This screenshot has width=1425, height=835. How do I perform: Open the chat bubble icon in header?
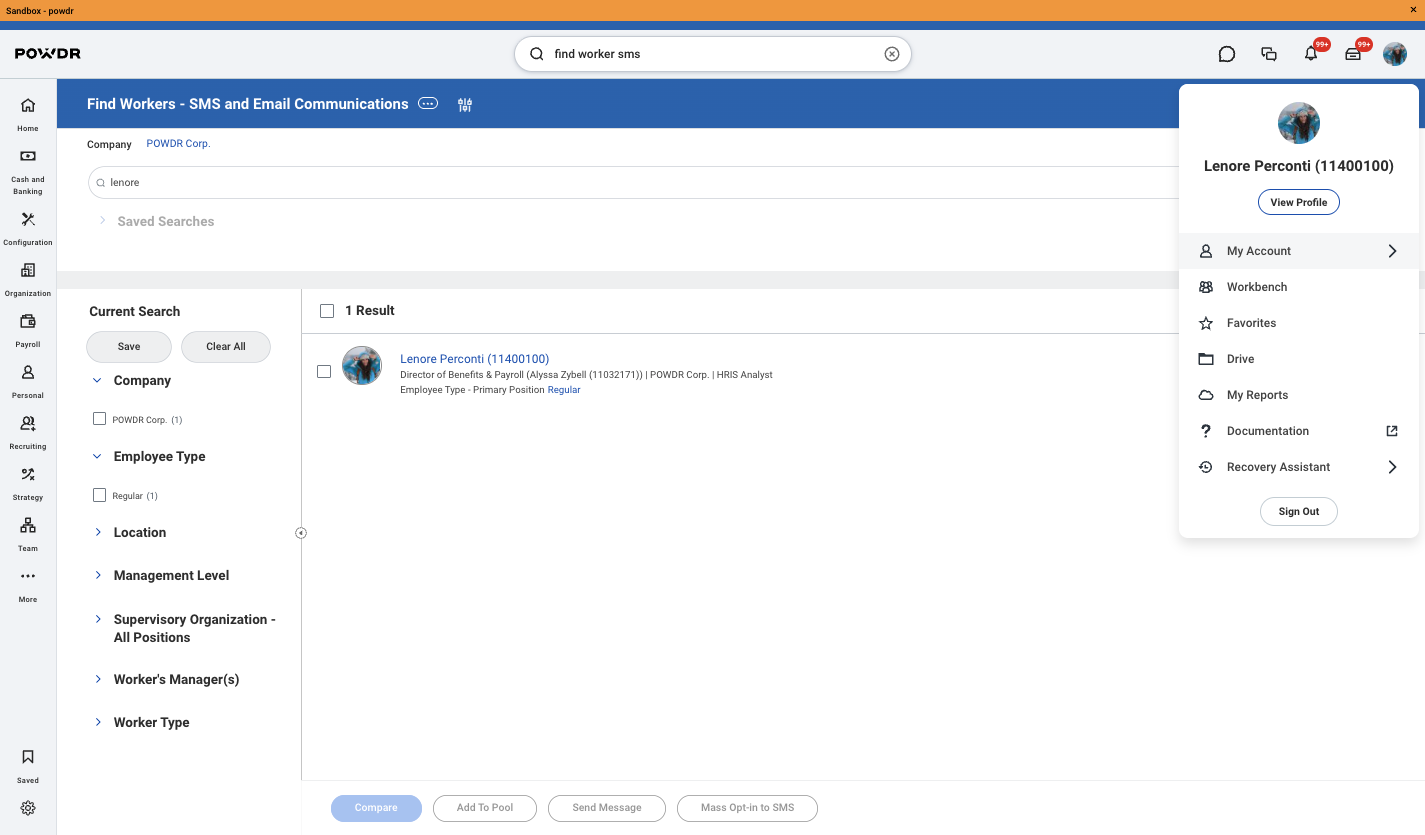pyautogui.click(x=1227, y=54)
